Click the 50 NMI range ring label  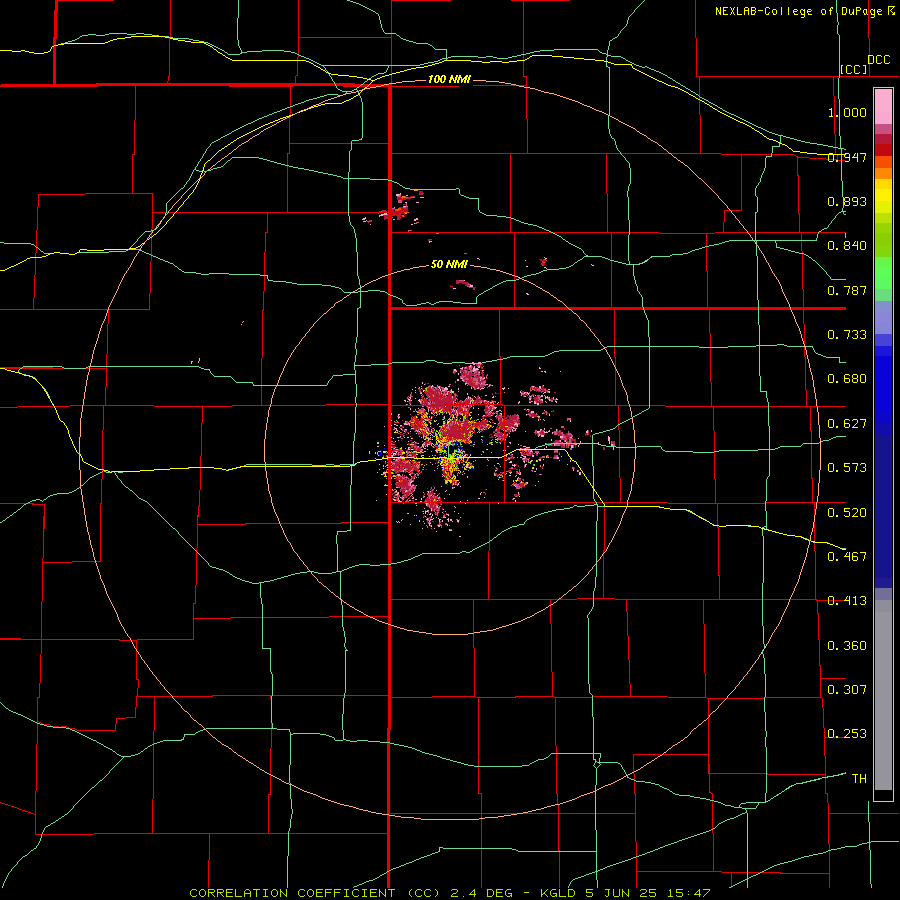[449, 264]
